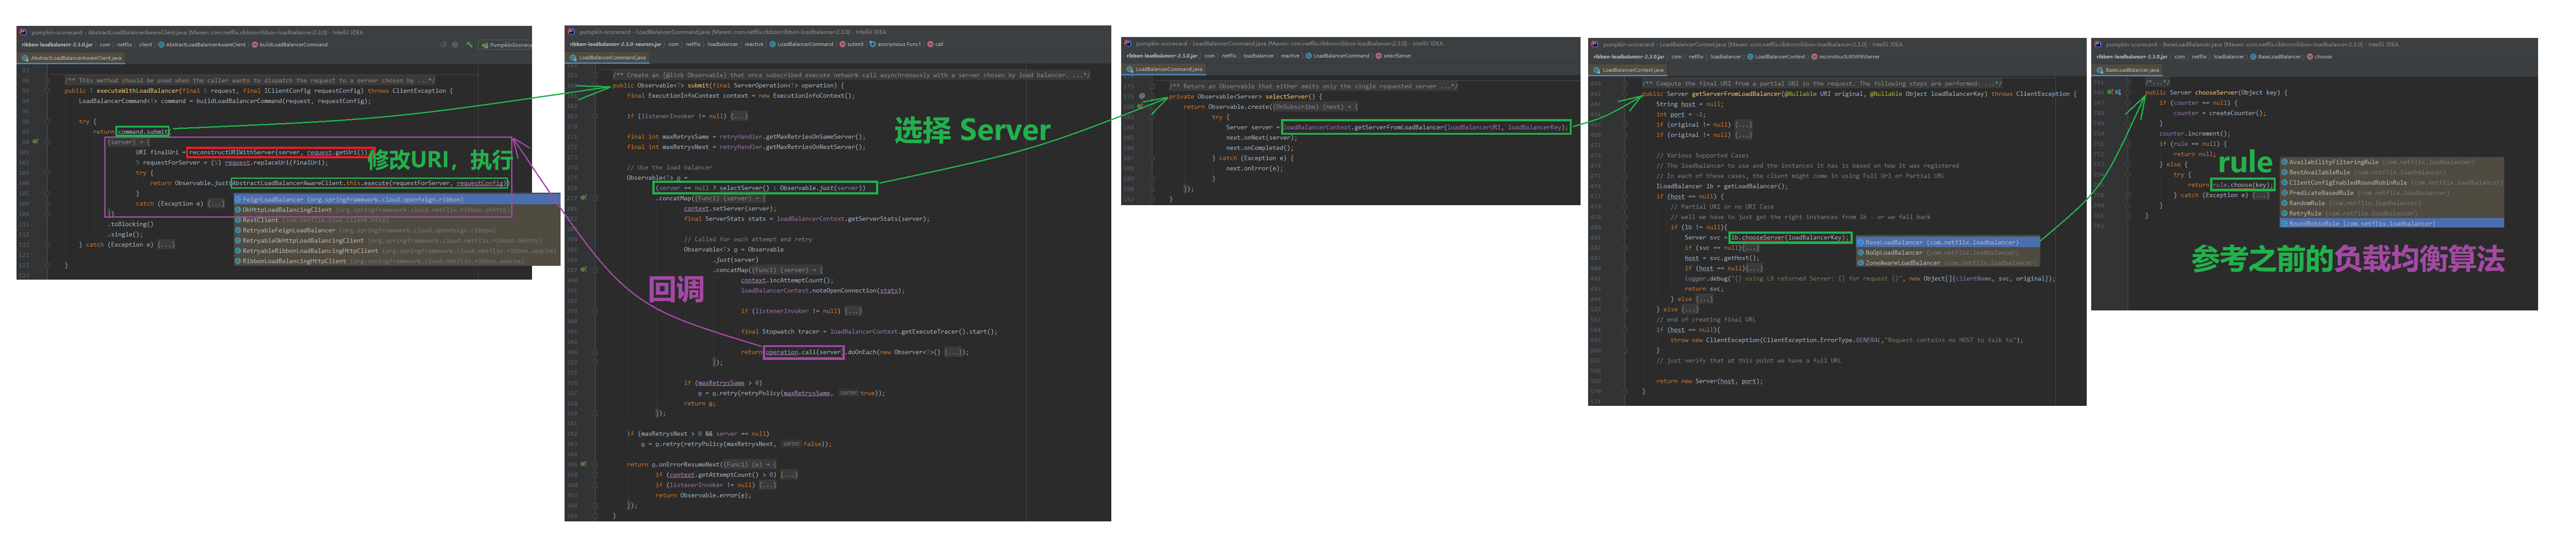Pick RoundRobinRule from the rule list
The image size is (2576, 541).
pyautogui.click(x=2391, y=224)
